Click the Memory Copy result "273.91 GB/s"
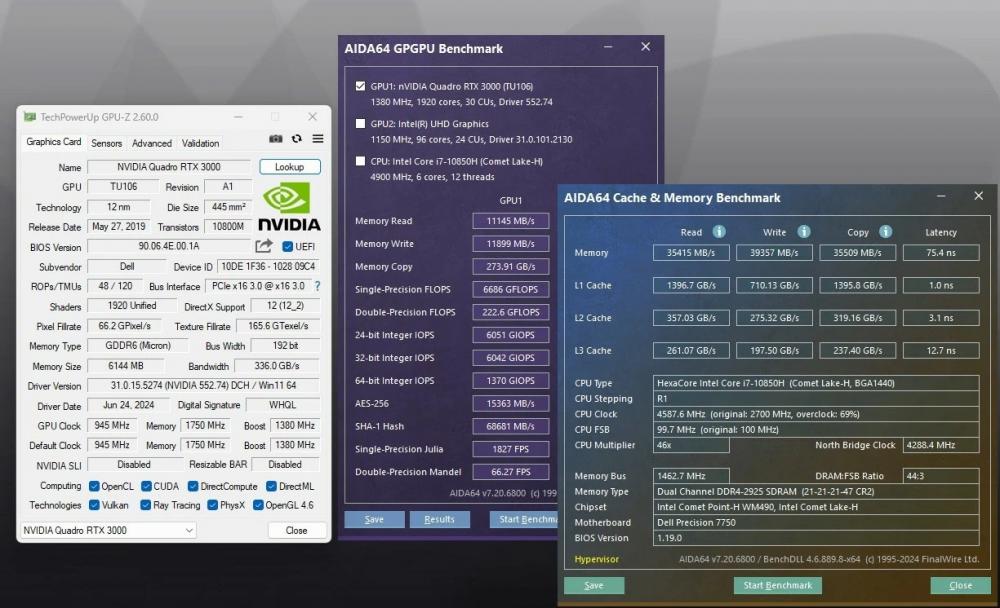 pyautogui.click(x=510, y=267)
